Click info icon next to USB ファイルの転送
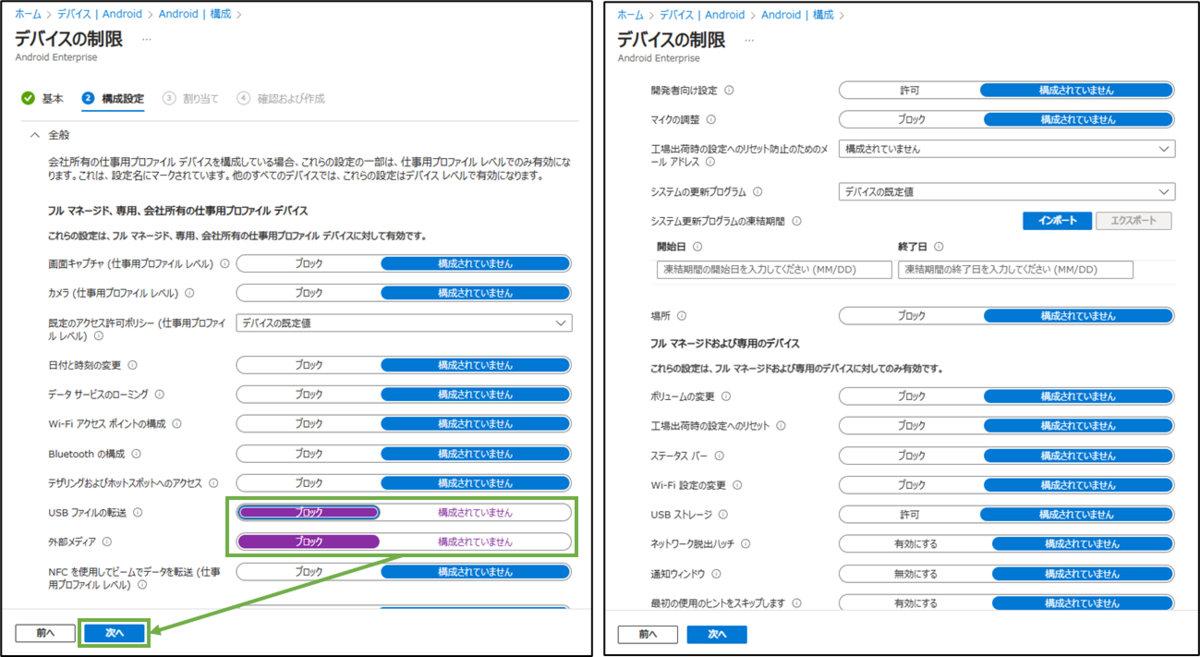This screenshot has width=1200, height=657. [x=138, y=512]
